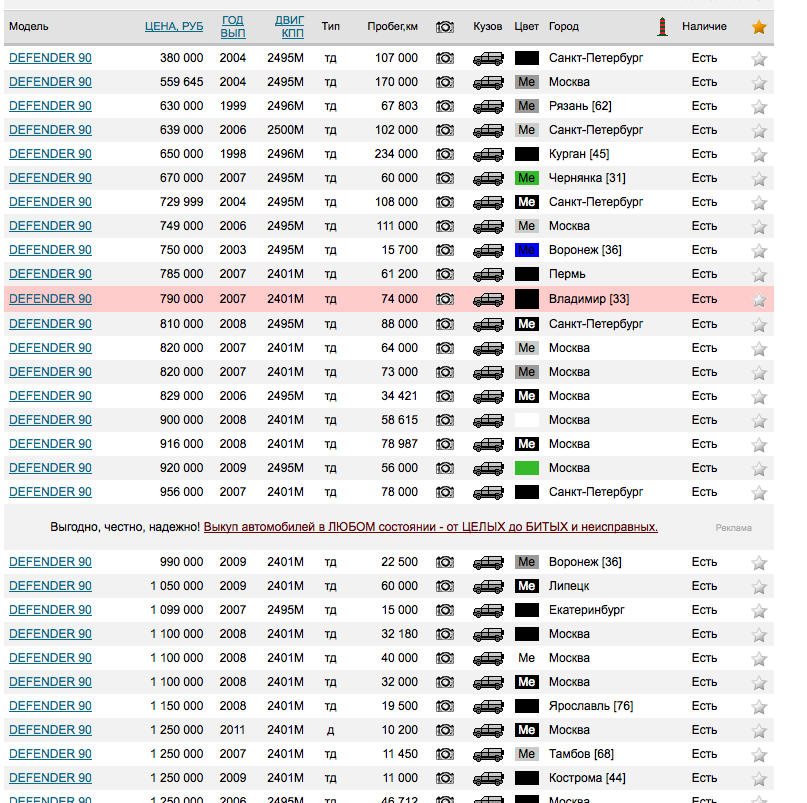Click the Пробег,км column header
This screenshot has height=803, width=807.
pyautogui.click(x=393, y=26)
